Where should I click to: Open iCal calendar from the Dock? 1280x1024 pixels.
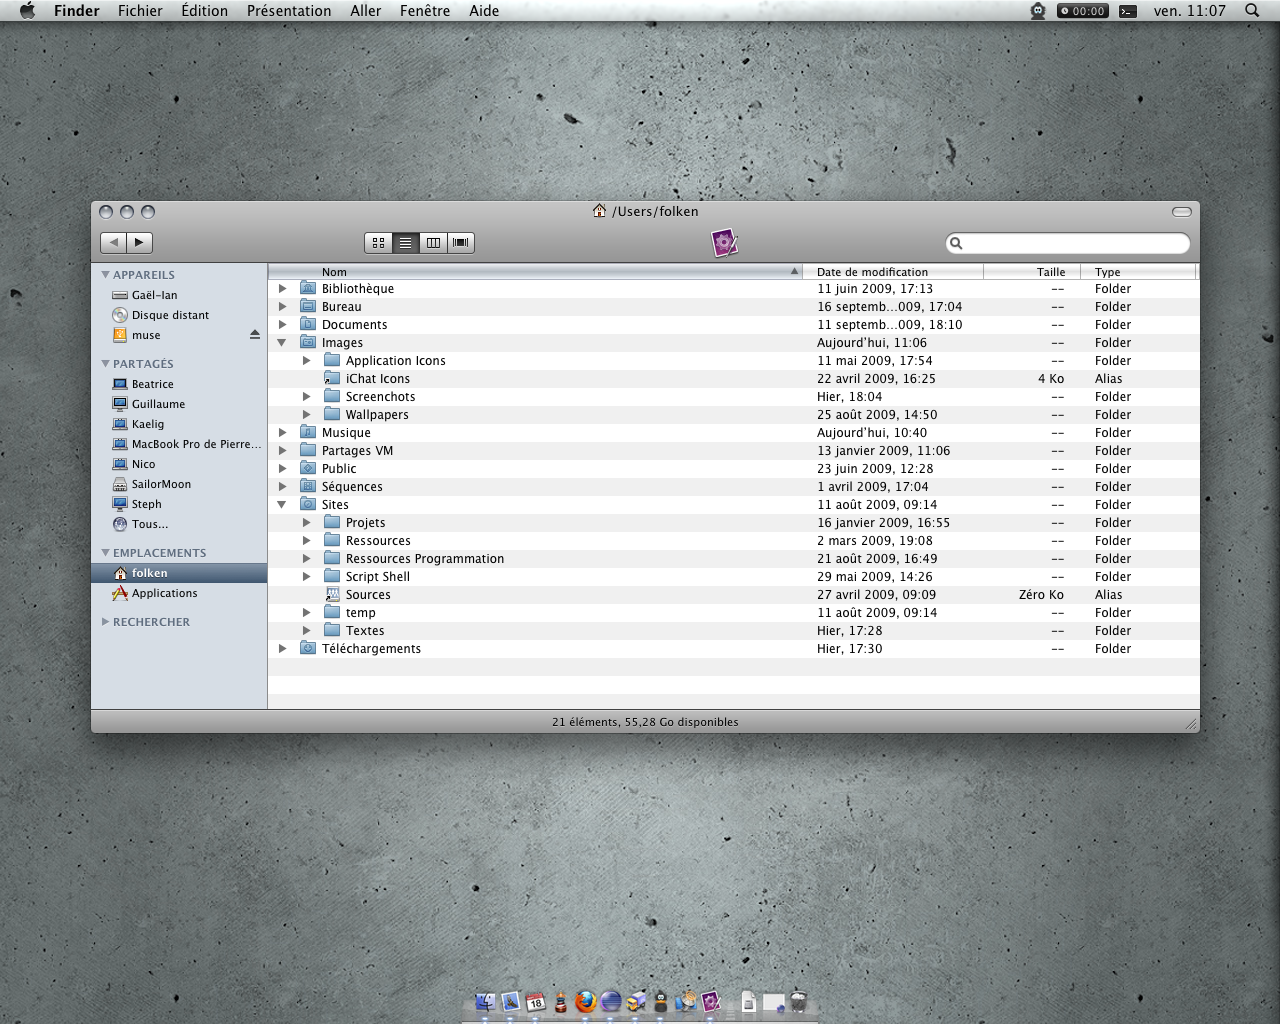coord(536,1001)
